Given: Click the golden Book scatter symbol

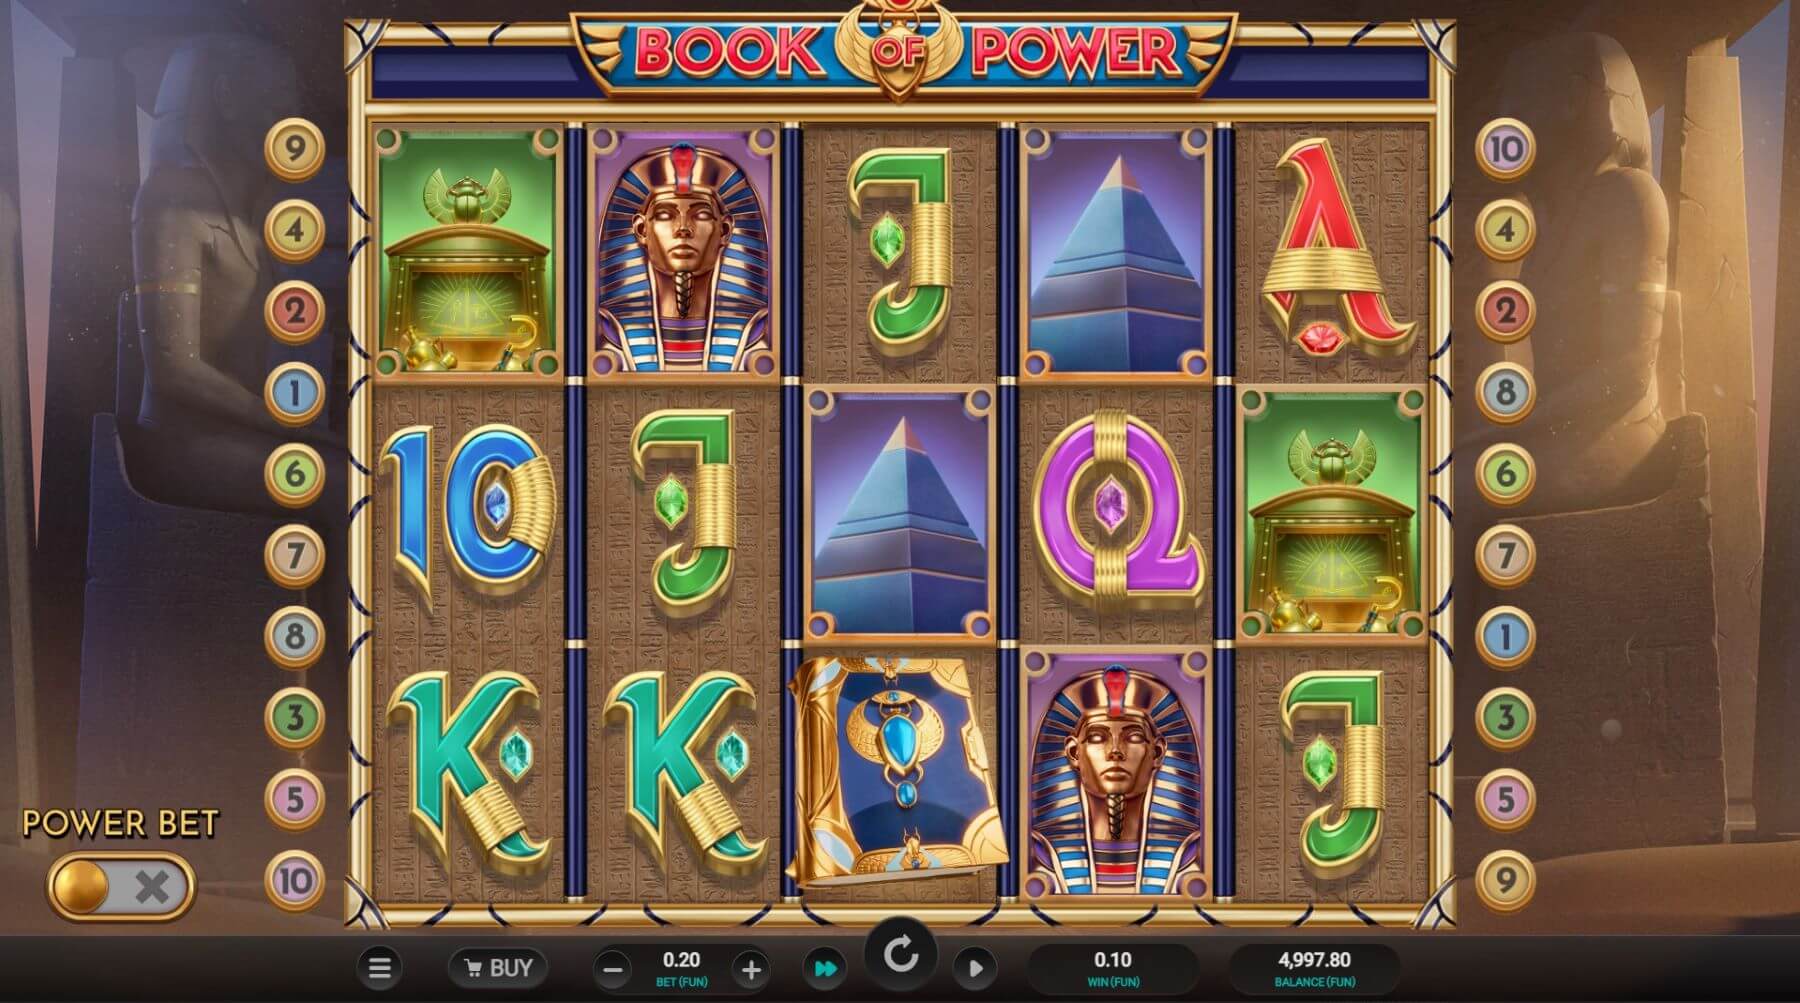Looking at the screenshot, I should (x=897, y=772).
